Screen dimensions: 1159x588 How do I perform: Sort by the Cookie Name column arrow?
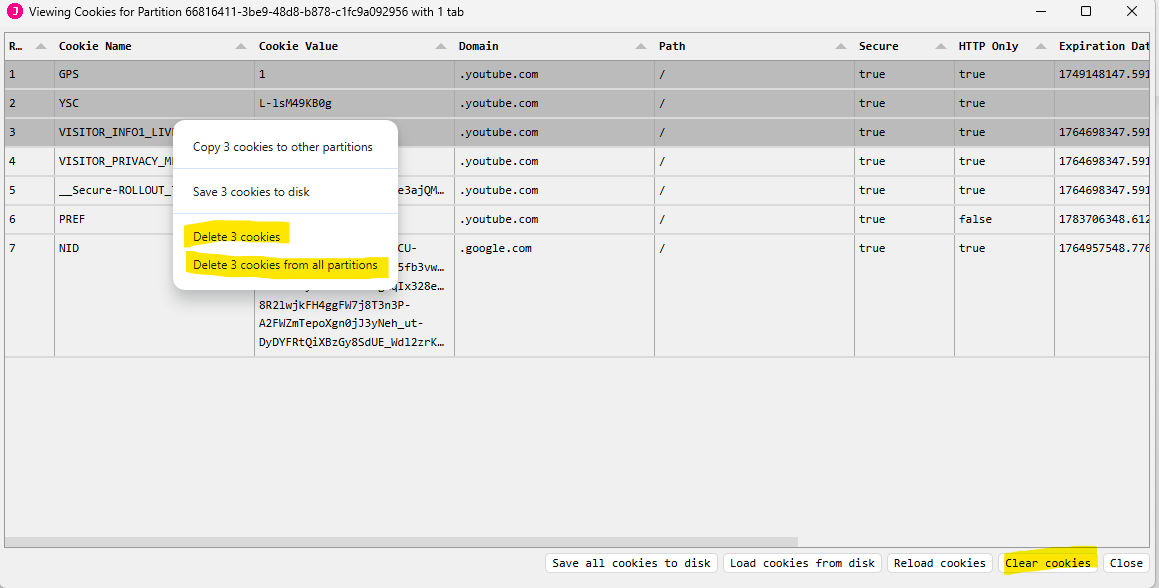coord(241,46)
